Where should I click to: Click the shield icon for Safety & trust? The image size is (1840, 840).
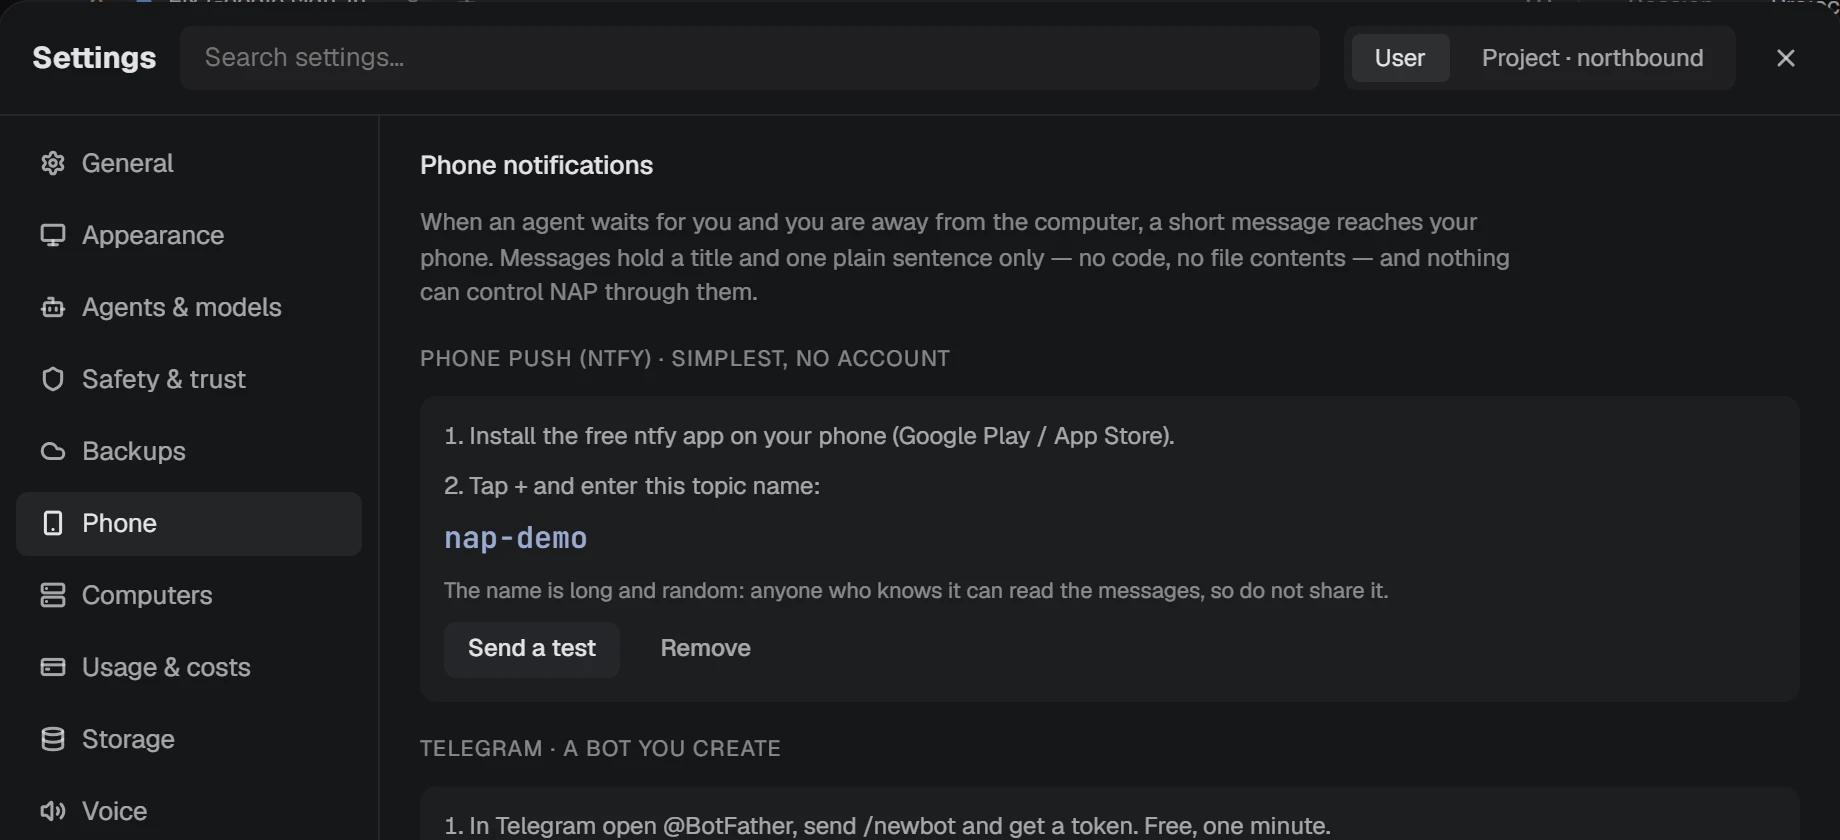tap(53, 379)
